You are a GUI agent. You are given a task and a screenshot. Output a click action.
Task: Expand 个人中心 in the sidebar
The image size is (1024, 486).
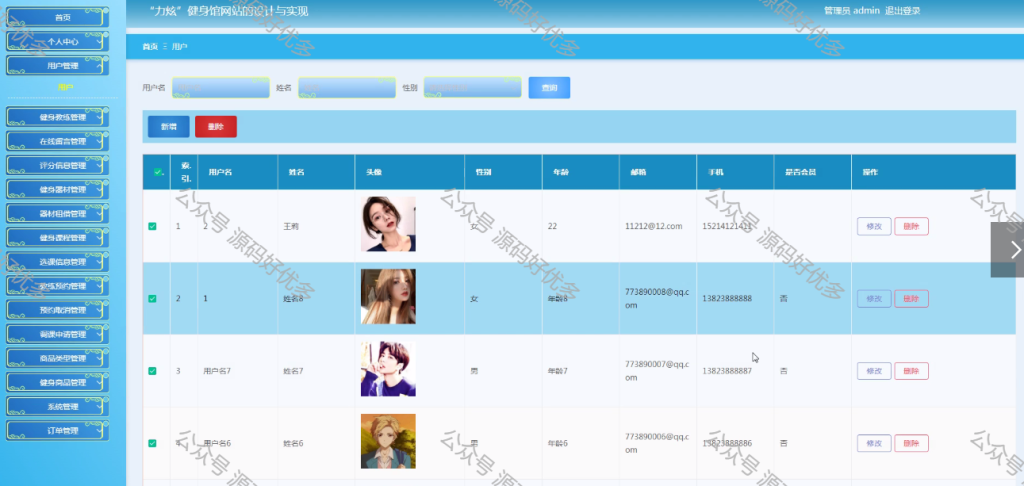coord(57,41)
